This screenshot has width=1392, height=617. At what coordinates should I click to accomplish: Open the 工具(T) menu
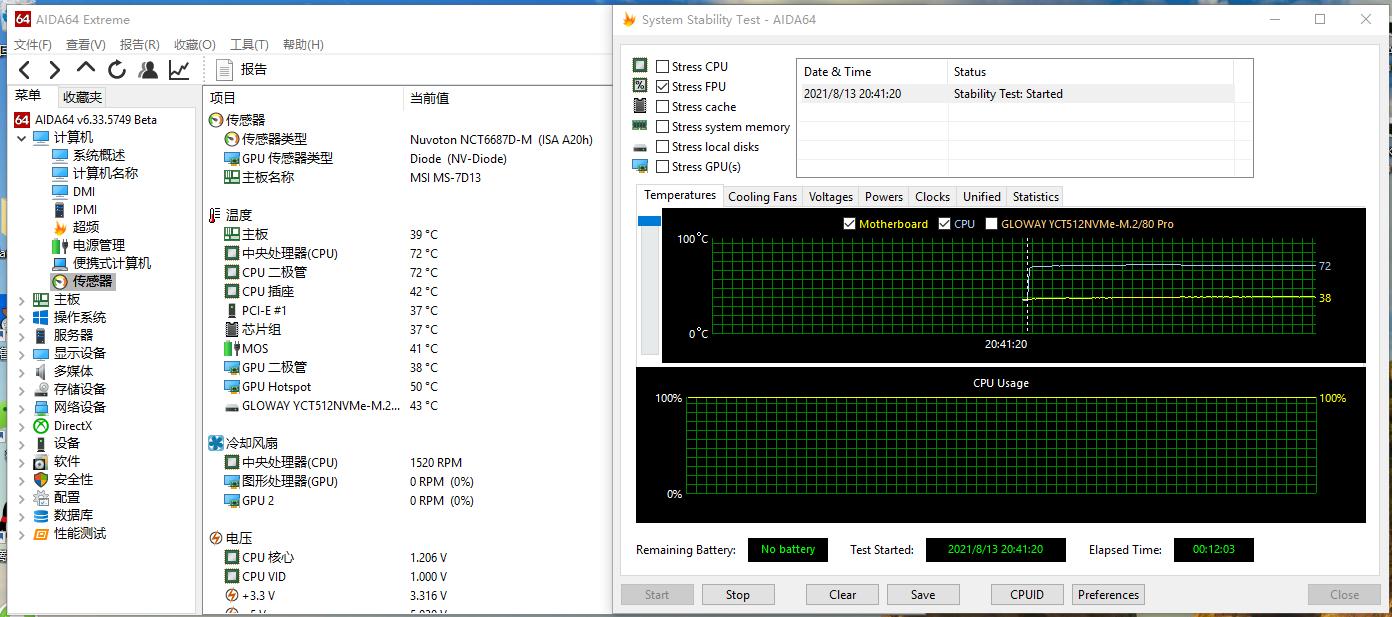249,44
